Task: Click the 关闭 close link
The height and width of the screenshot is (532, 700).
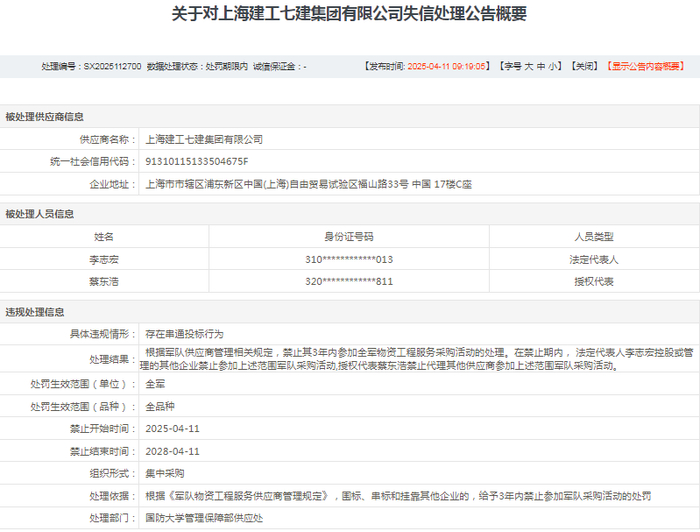Action: pos(583,66)
